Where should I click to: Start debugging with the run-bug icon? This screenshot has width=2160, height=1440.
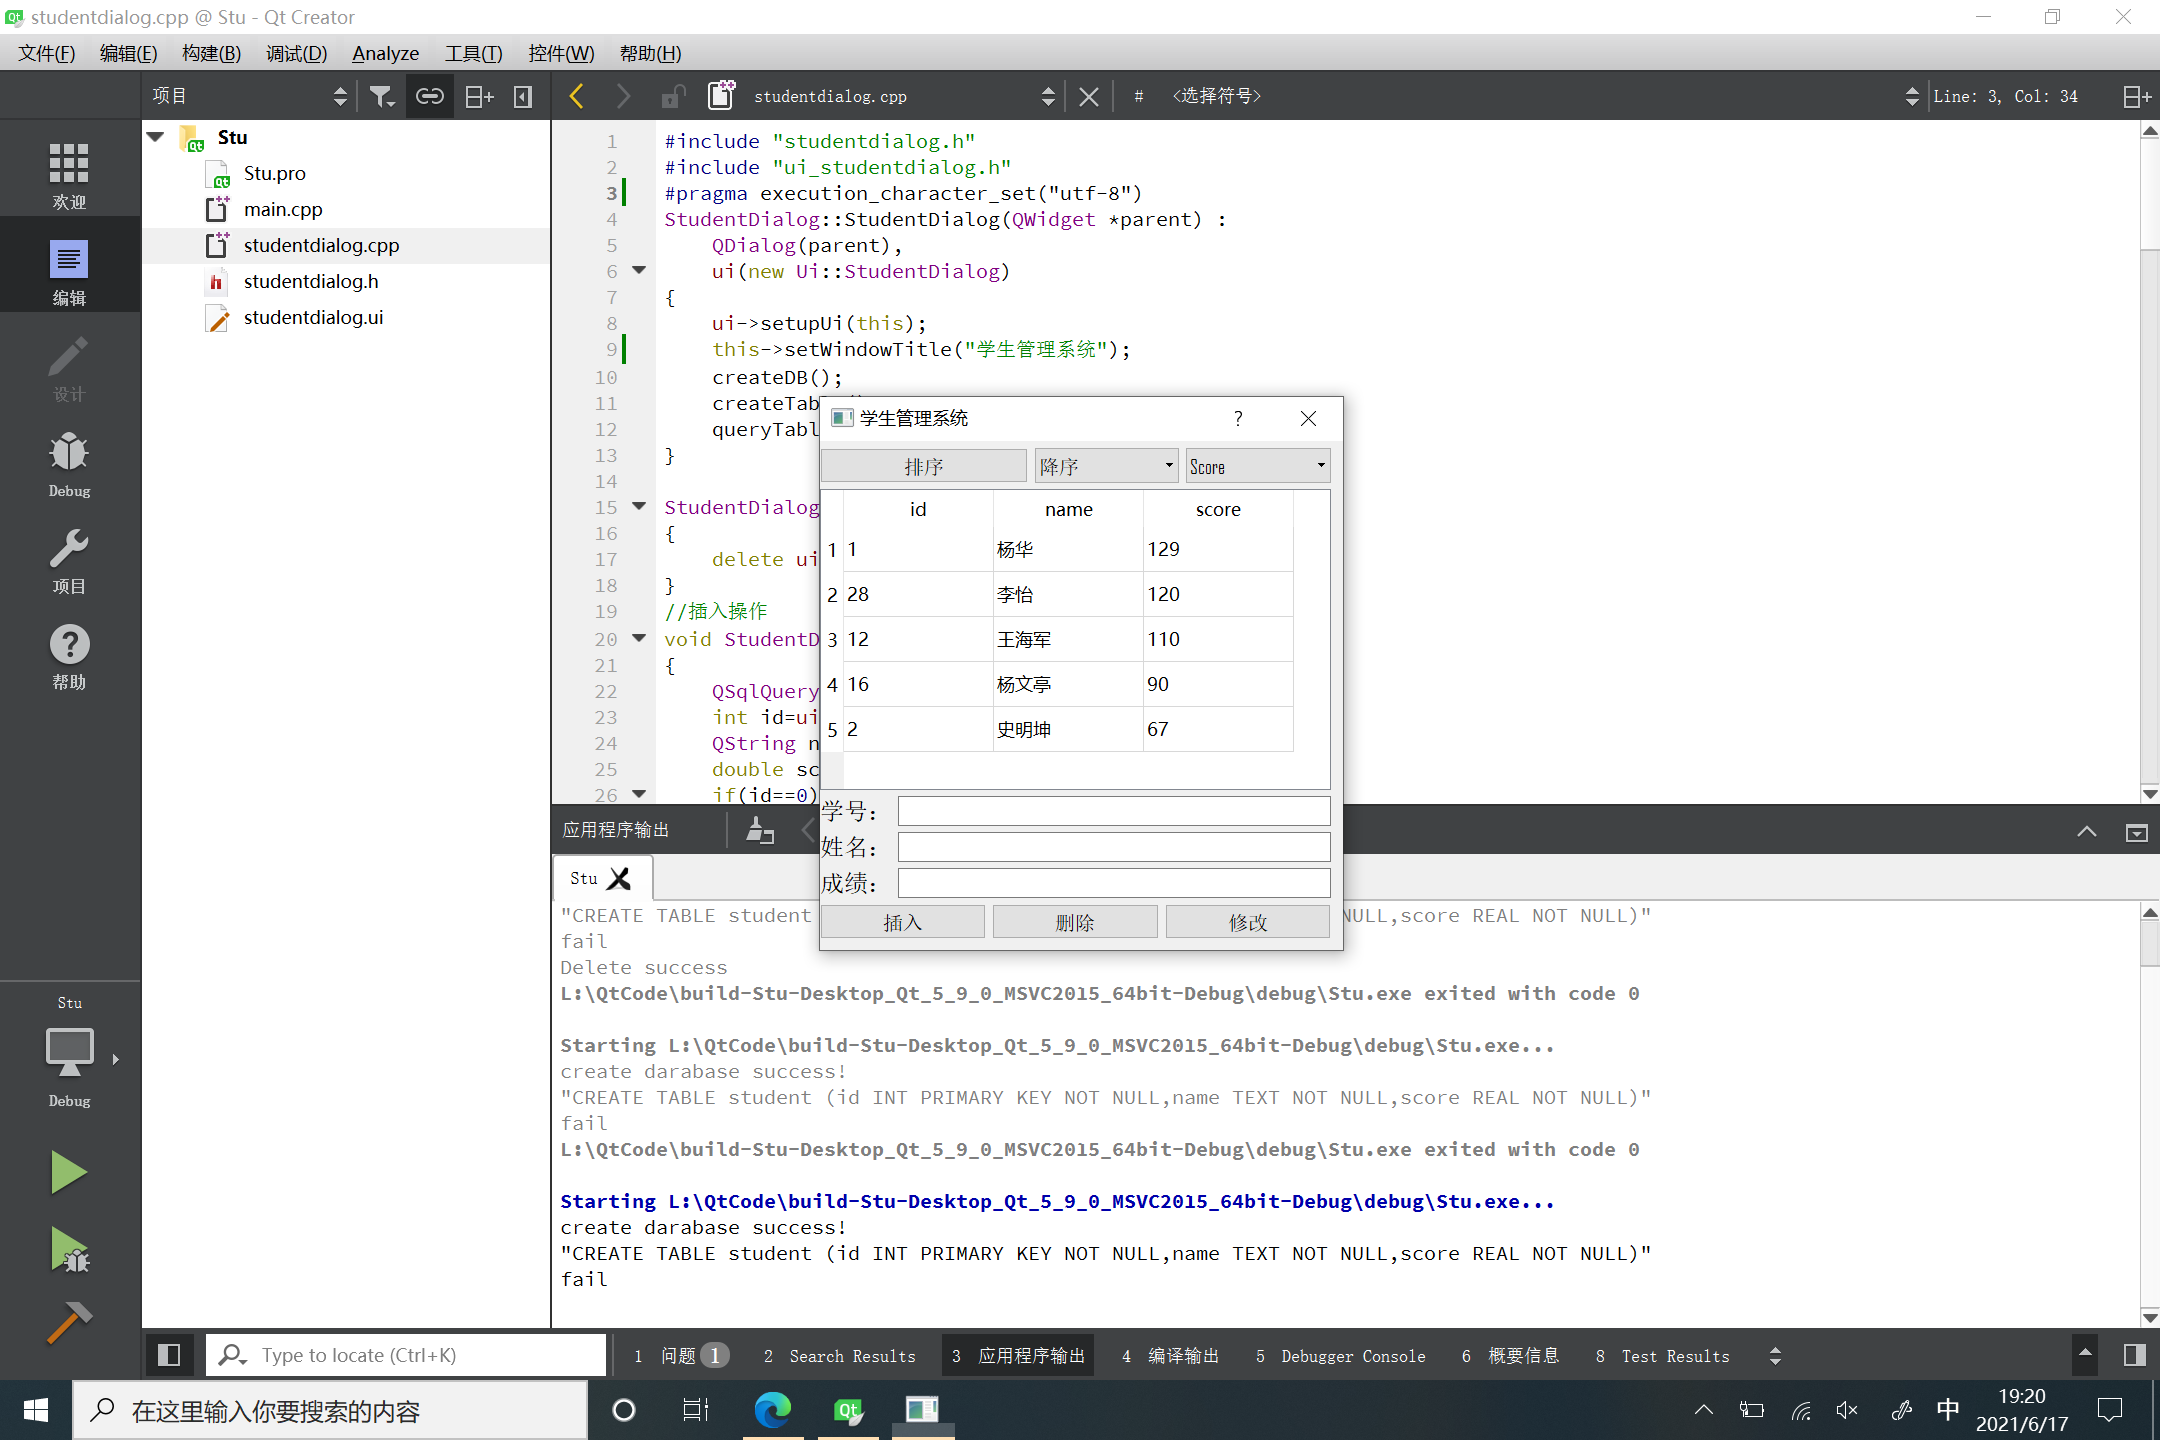(68, 1250)
